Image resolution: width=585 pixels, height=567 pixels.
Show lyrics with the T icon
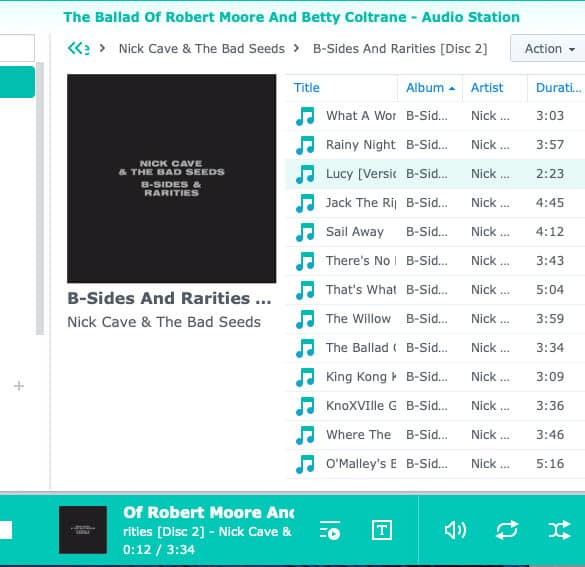[382, 530]
